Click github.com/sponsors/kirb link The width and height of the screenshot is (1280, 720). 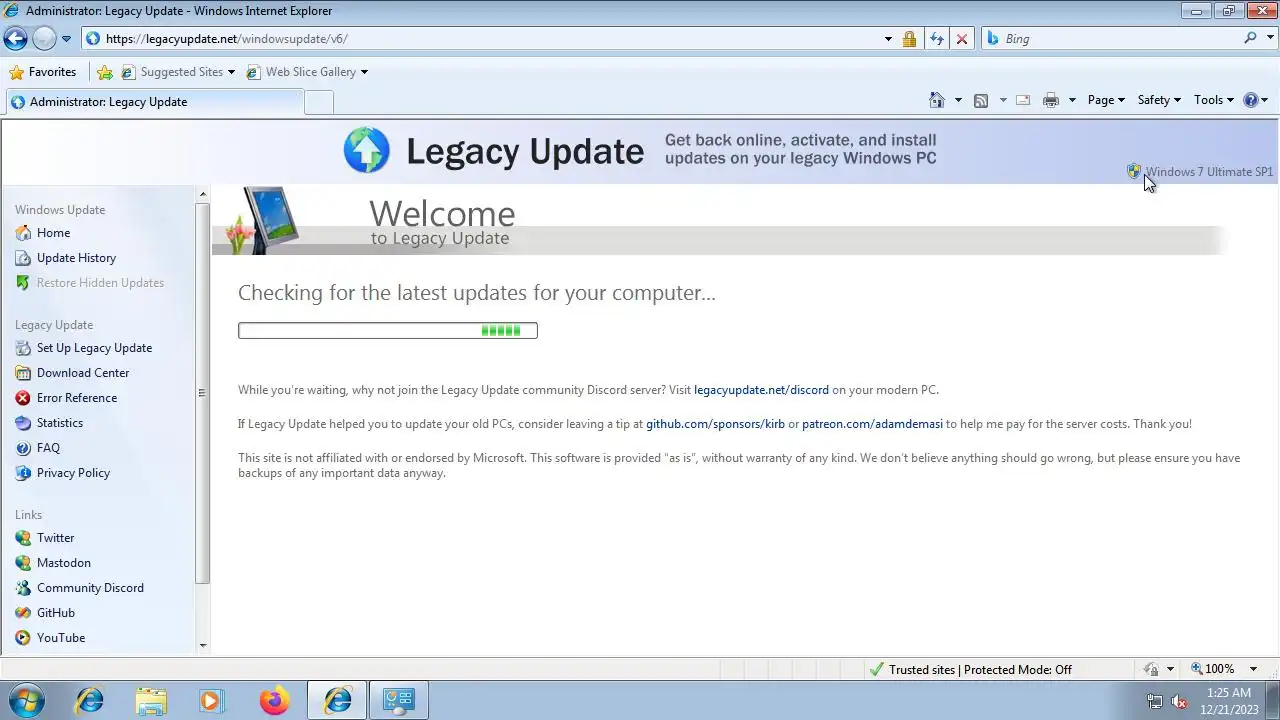(x=715, y=424)
